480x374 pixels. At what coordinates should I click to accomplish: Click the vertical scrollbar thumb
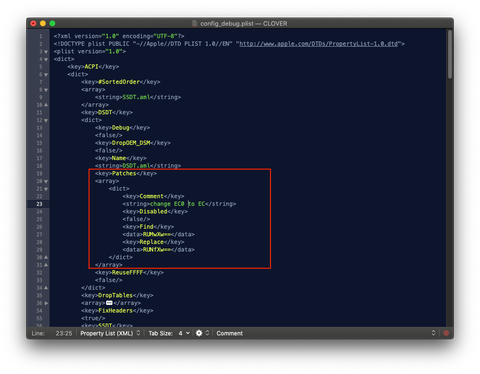(x=450, y=54)
